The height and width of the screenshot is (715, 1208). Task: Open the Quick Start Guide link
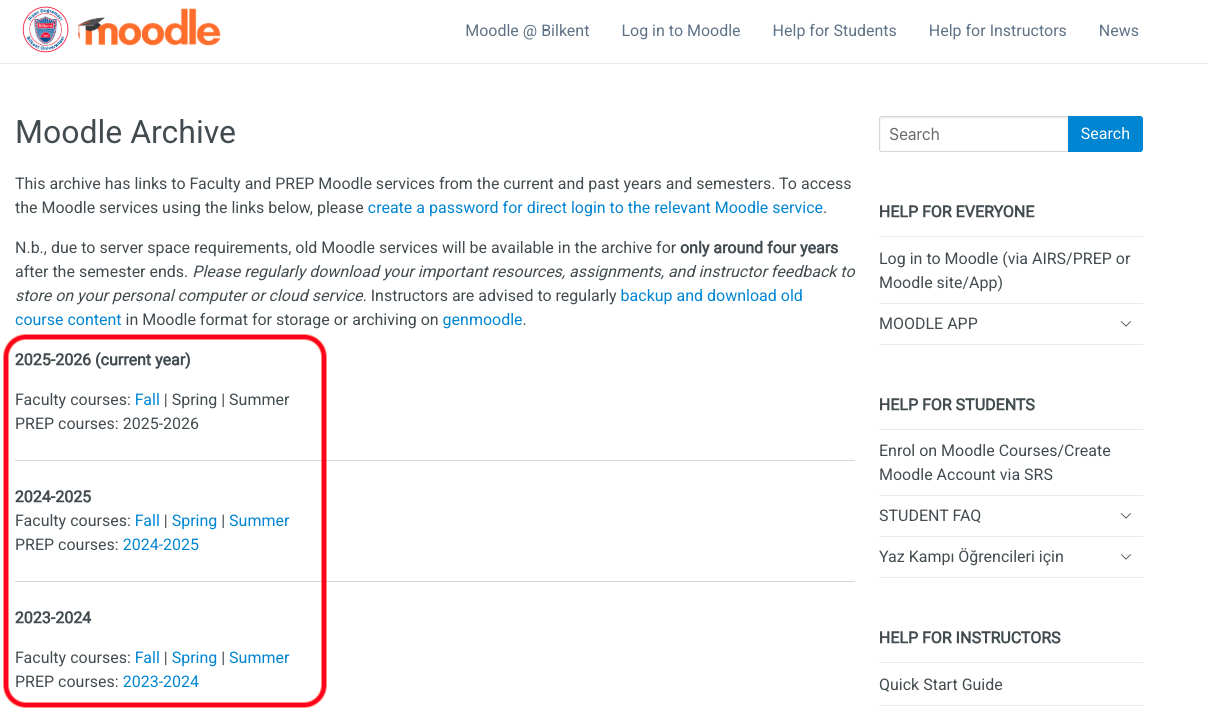(941, 685)
